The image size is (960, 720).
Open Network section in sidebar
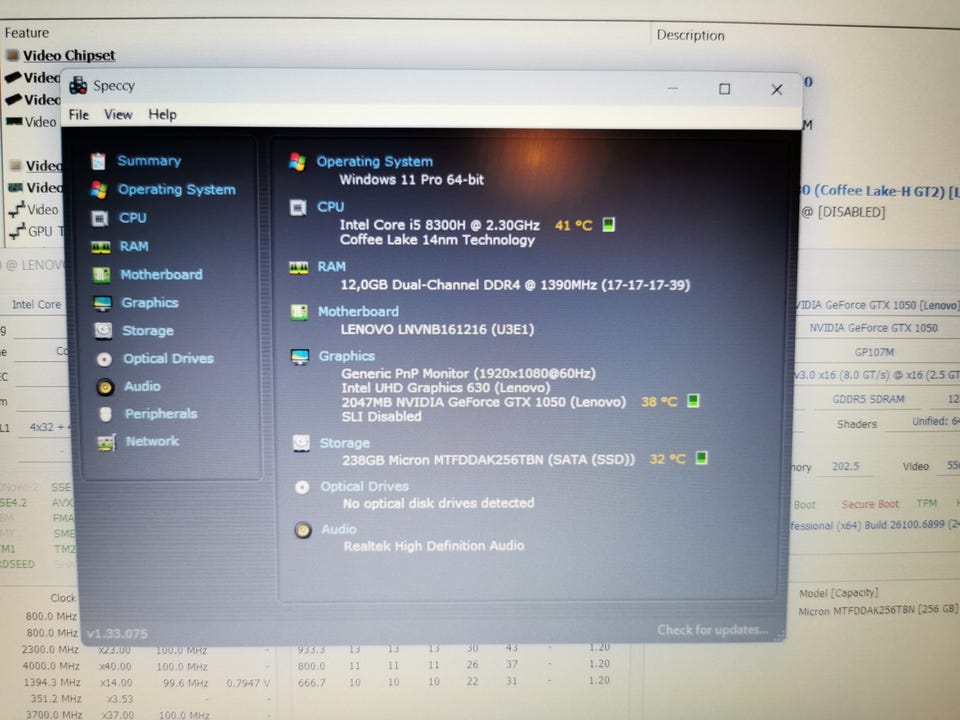(152, 441)
